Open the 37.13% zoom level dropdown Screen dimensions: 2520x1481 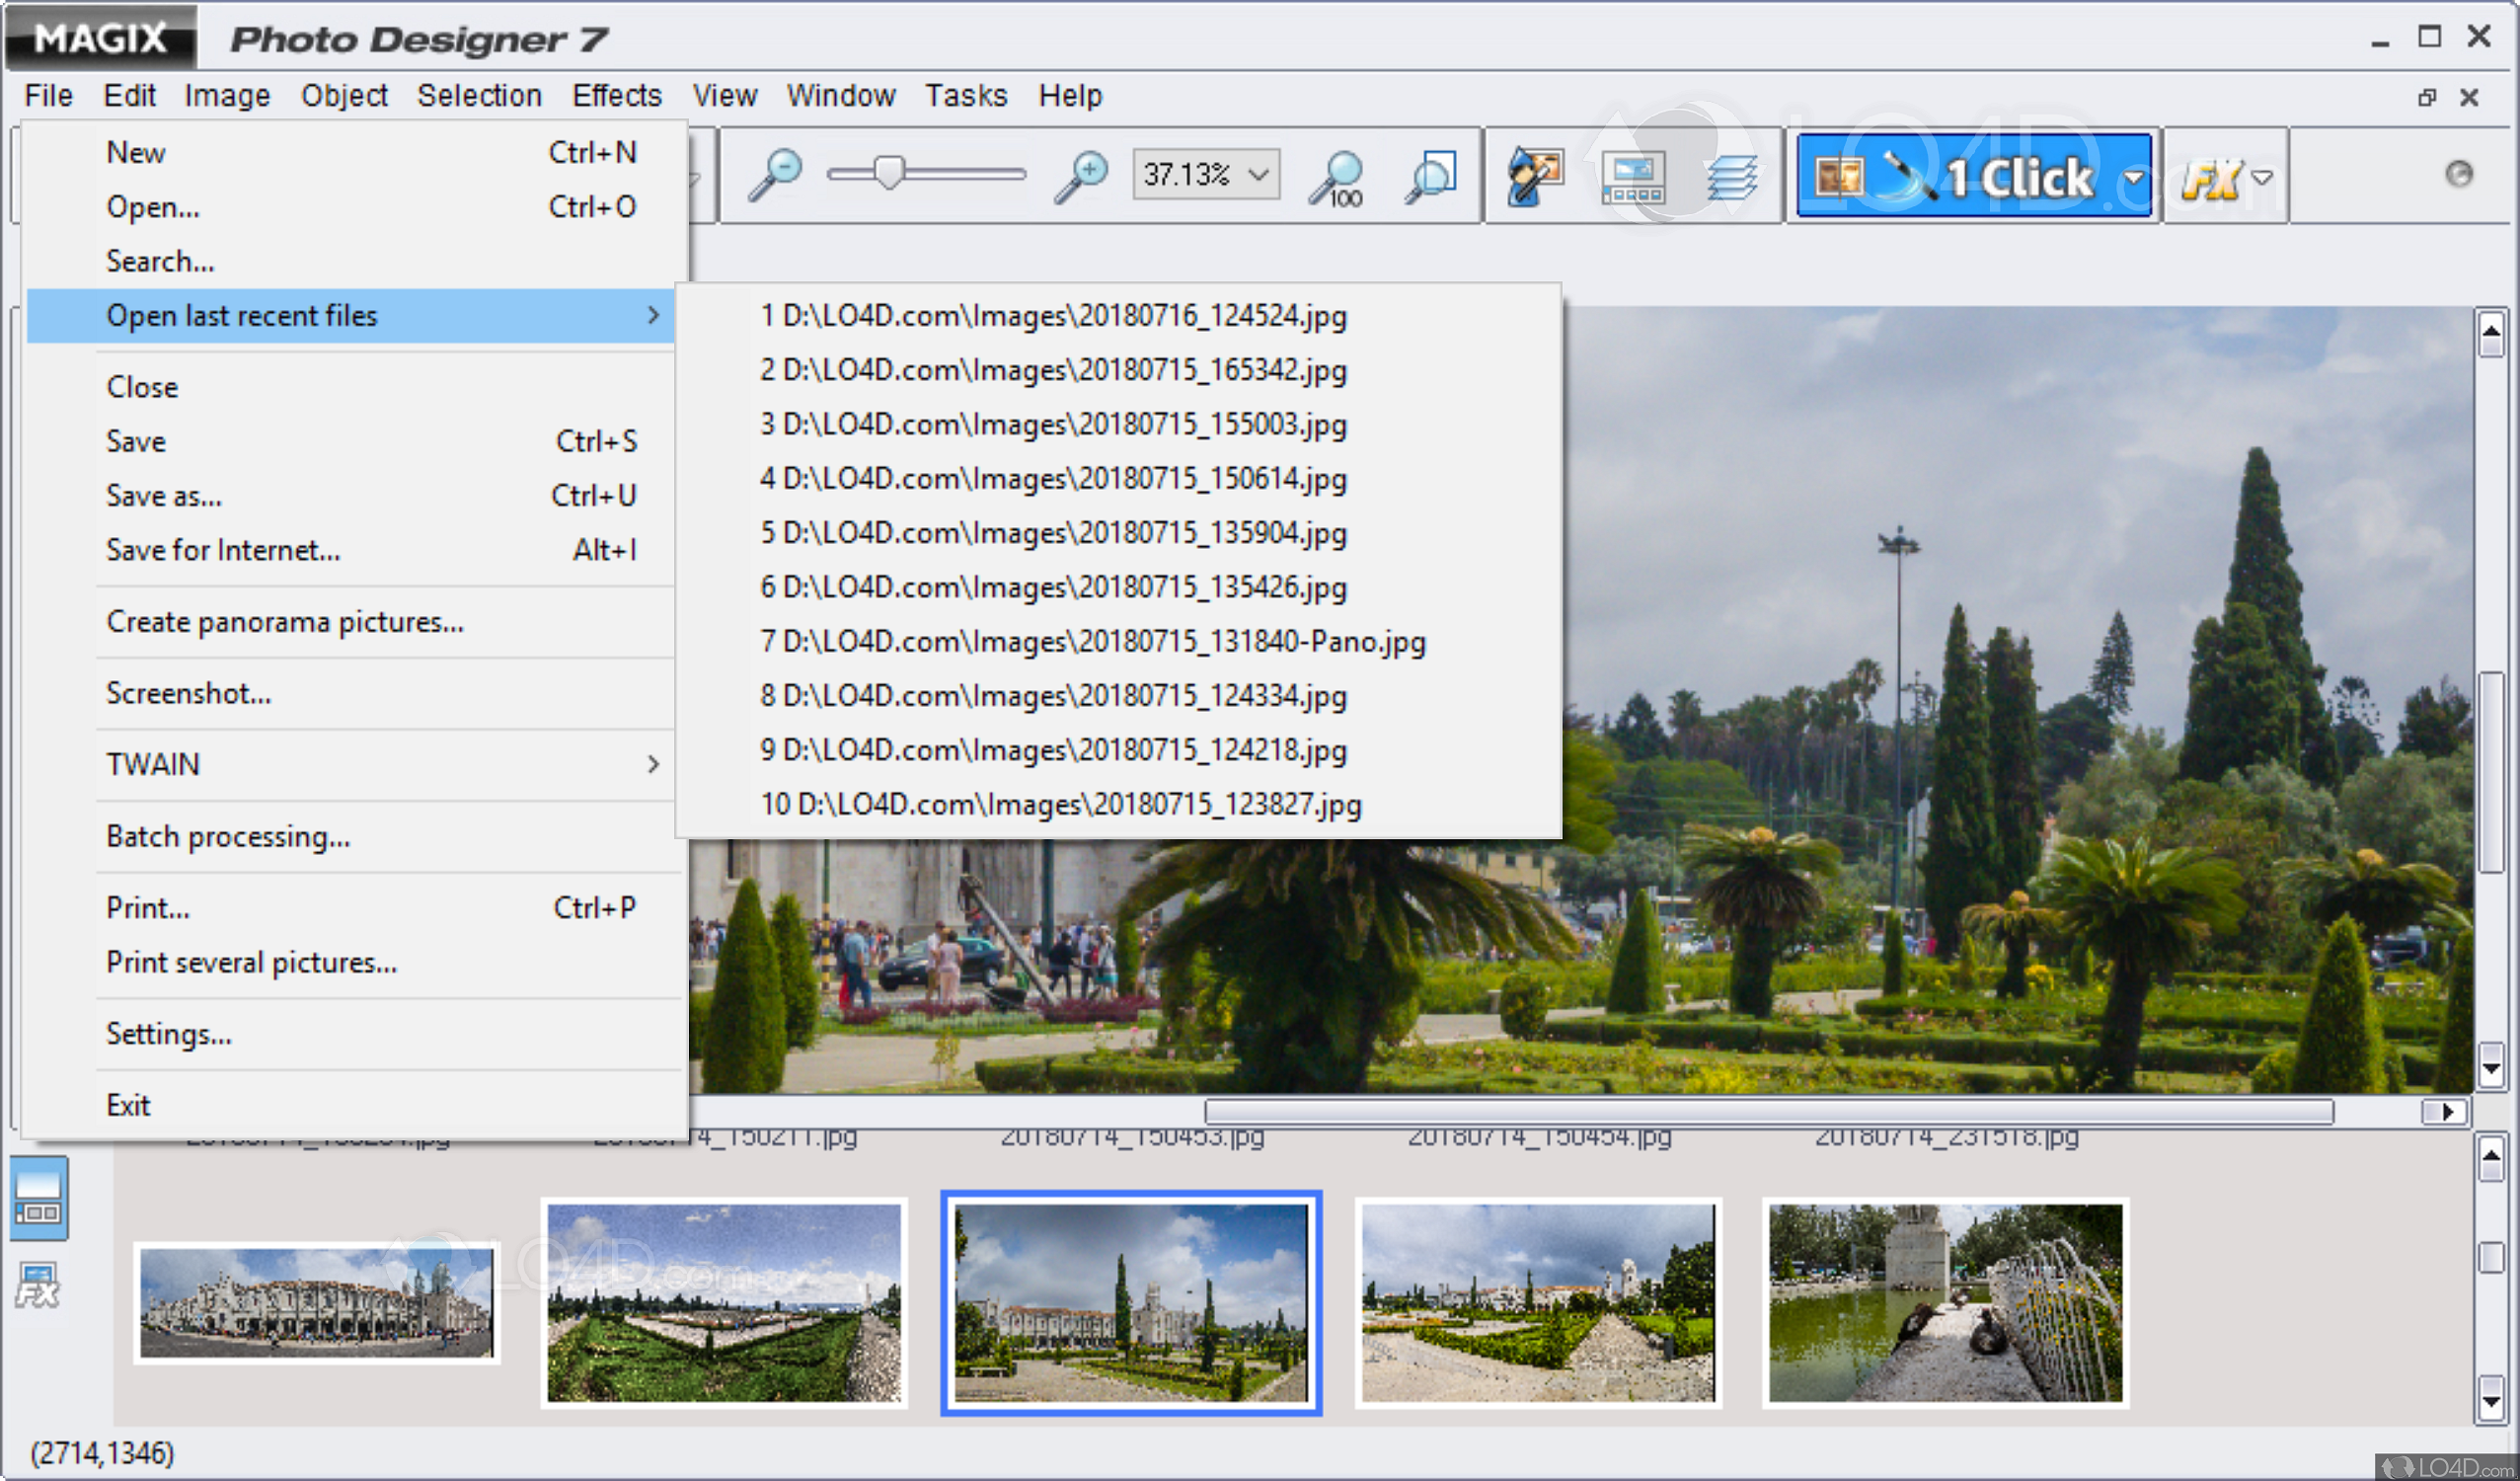pos(1258,174)
